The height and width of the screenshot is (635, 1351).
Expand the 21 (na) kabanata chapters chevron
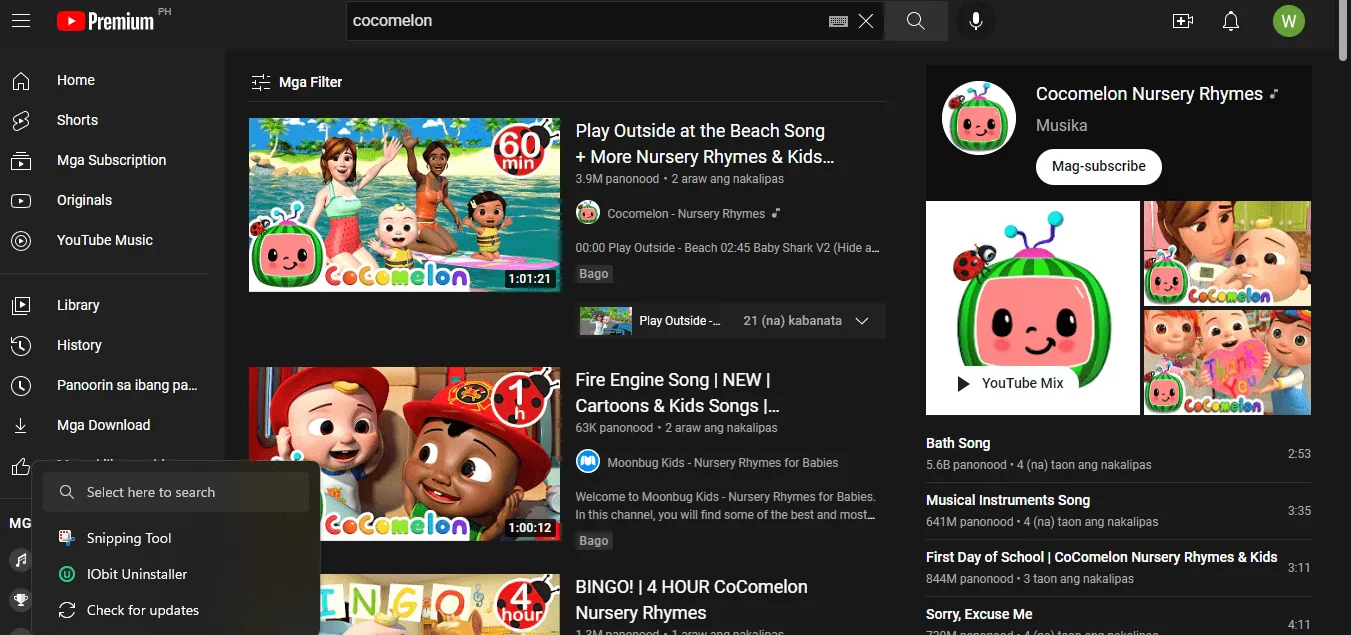pos(862,321)
